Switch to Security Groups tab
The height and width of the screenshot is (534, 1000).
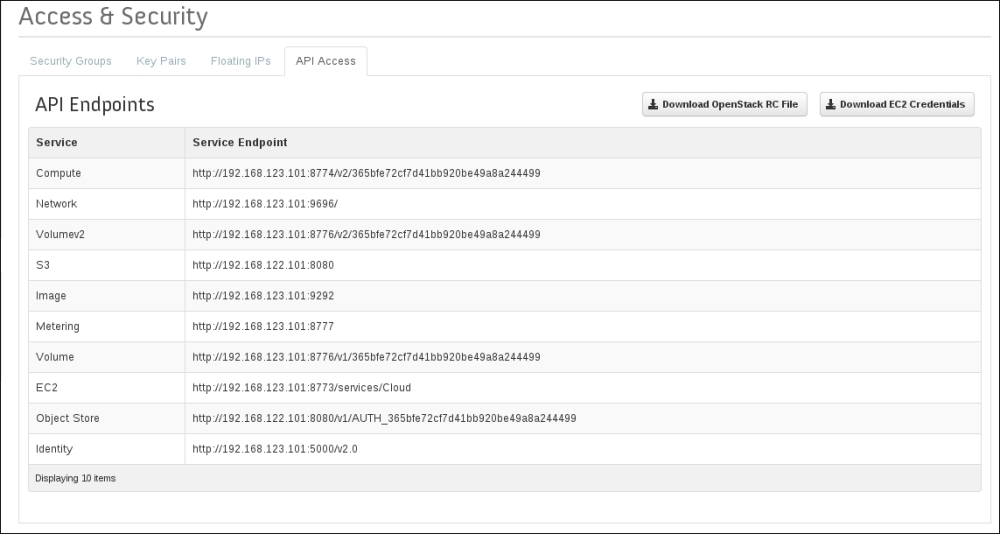click(71, 61)
